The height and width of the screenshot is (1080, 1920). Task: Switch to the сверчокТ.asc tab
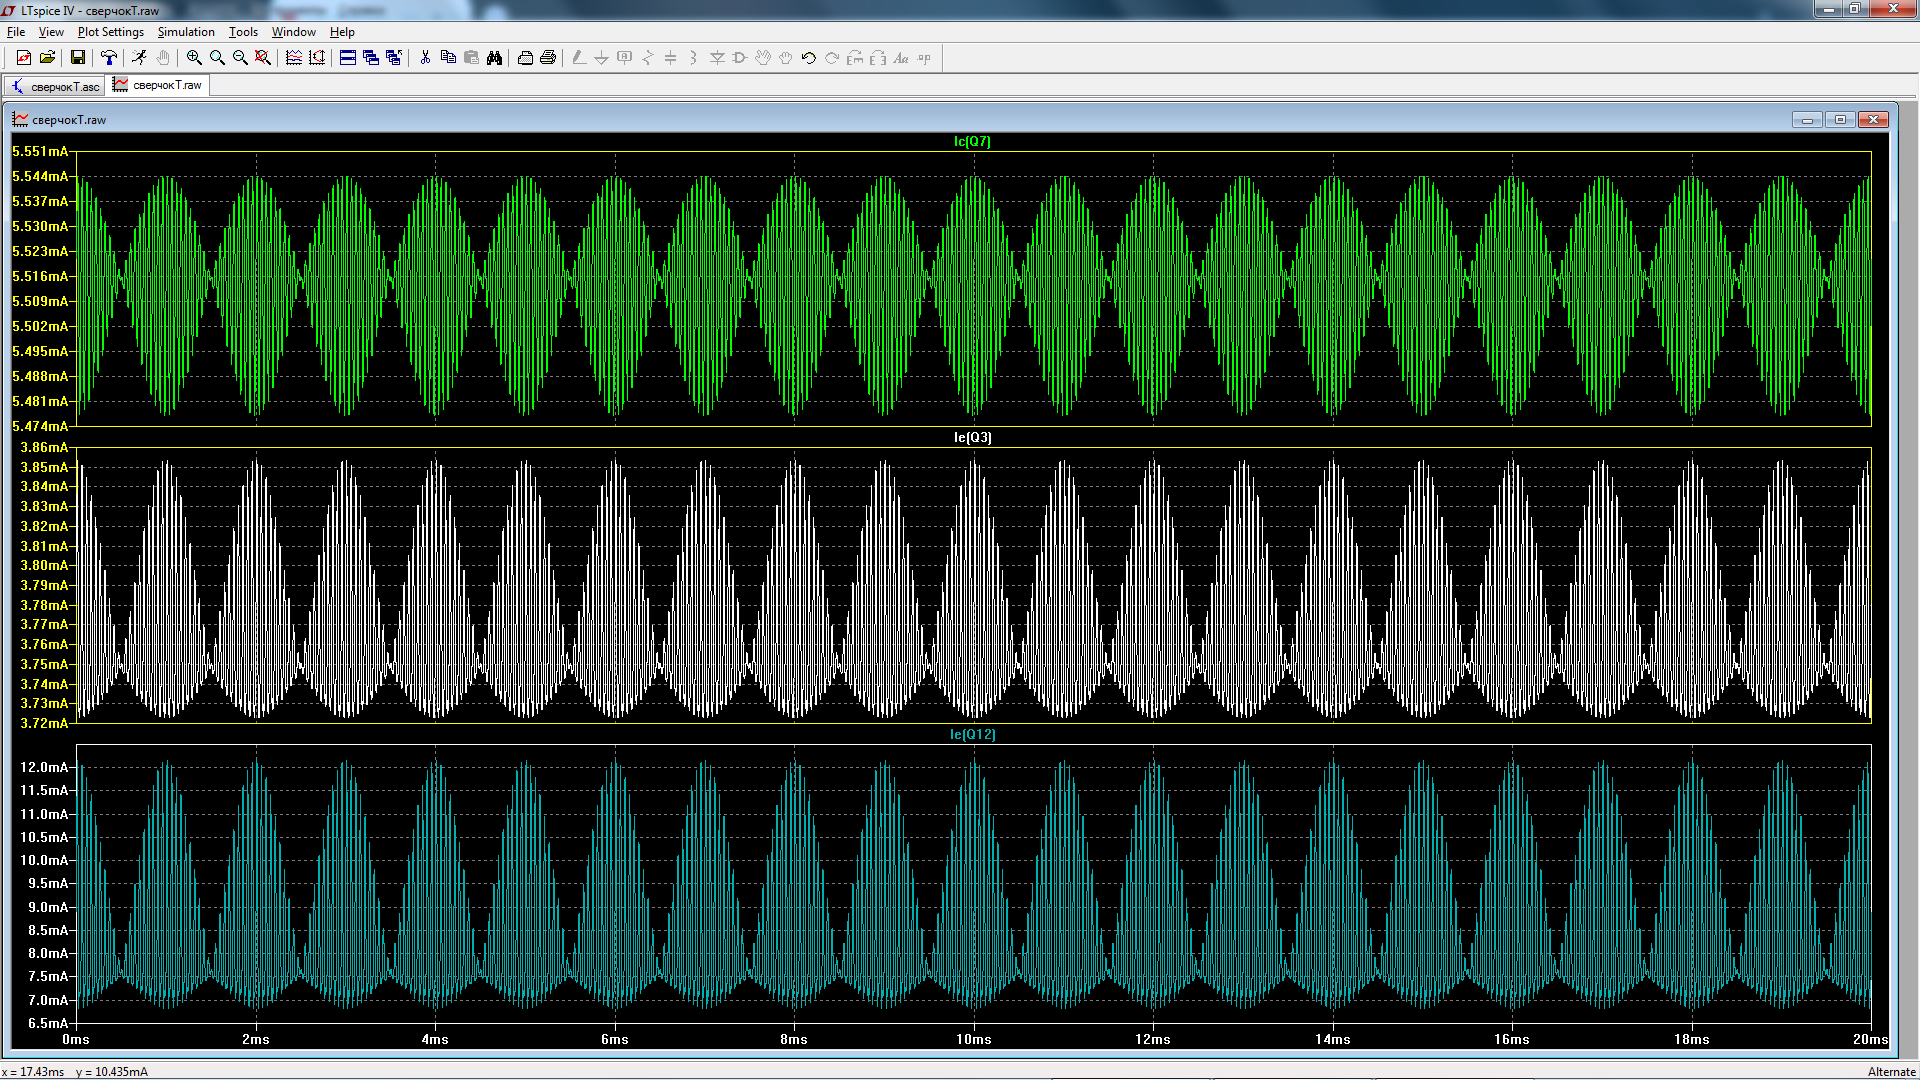tap(56, 86)
